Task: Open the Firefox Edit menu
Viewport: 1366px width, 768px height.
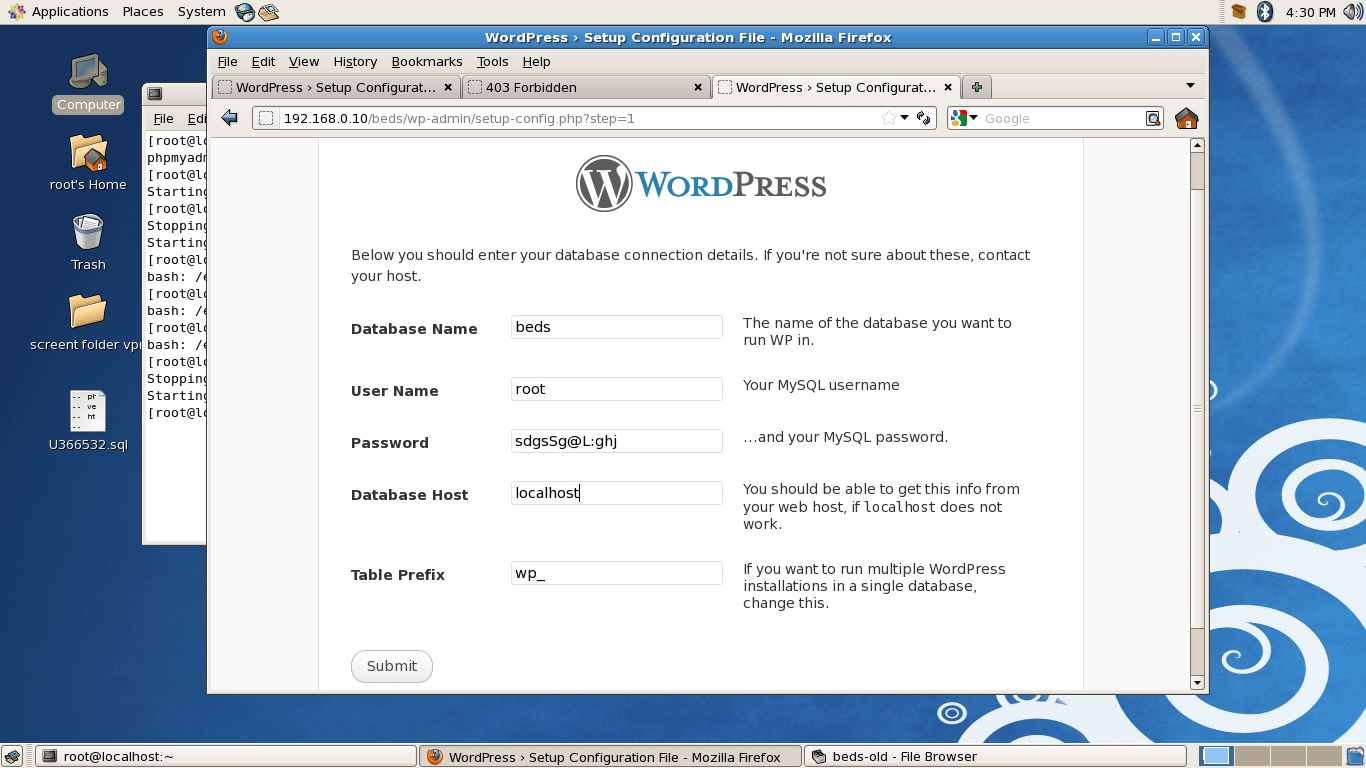Action: pos(263,62)
